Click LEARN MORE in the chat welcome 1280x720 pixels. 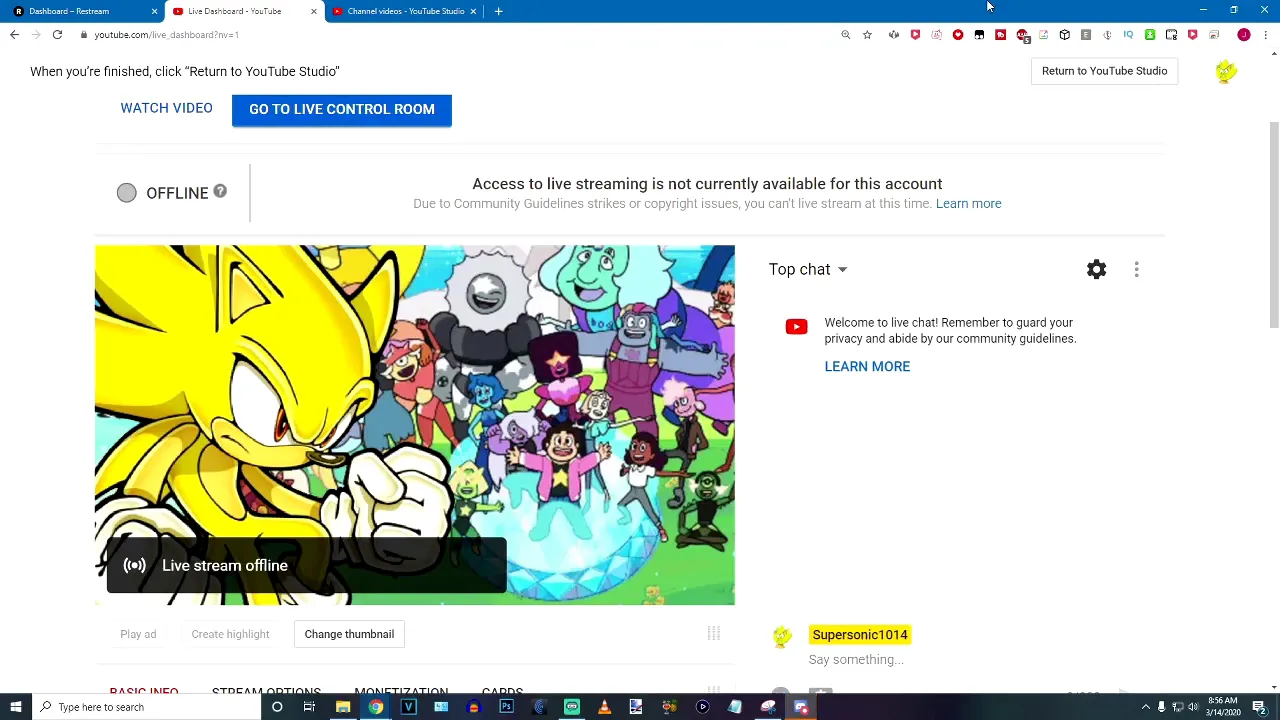[867, 366]
